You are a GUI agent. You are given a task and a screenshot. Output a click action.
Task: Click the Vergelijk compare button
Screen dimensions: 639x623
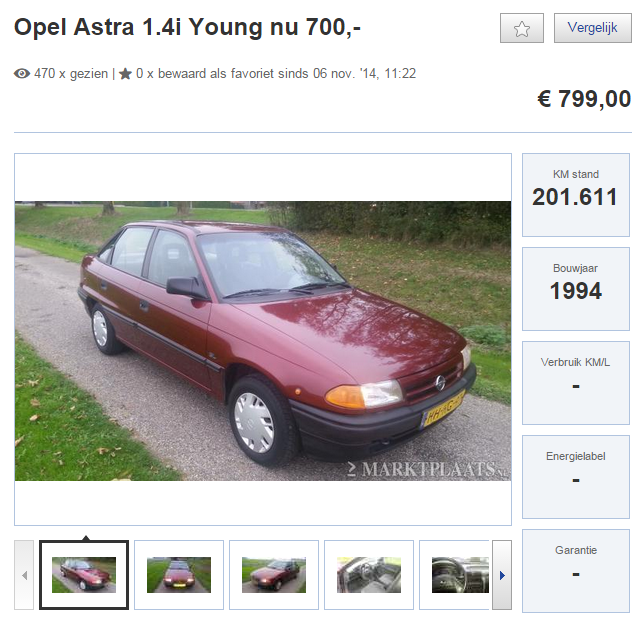[x=593, y=28]
